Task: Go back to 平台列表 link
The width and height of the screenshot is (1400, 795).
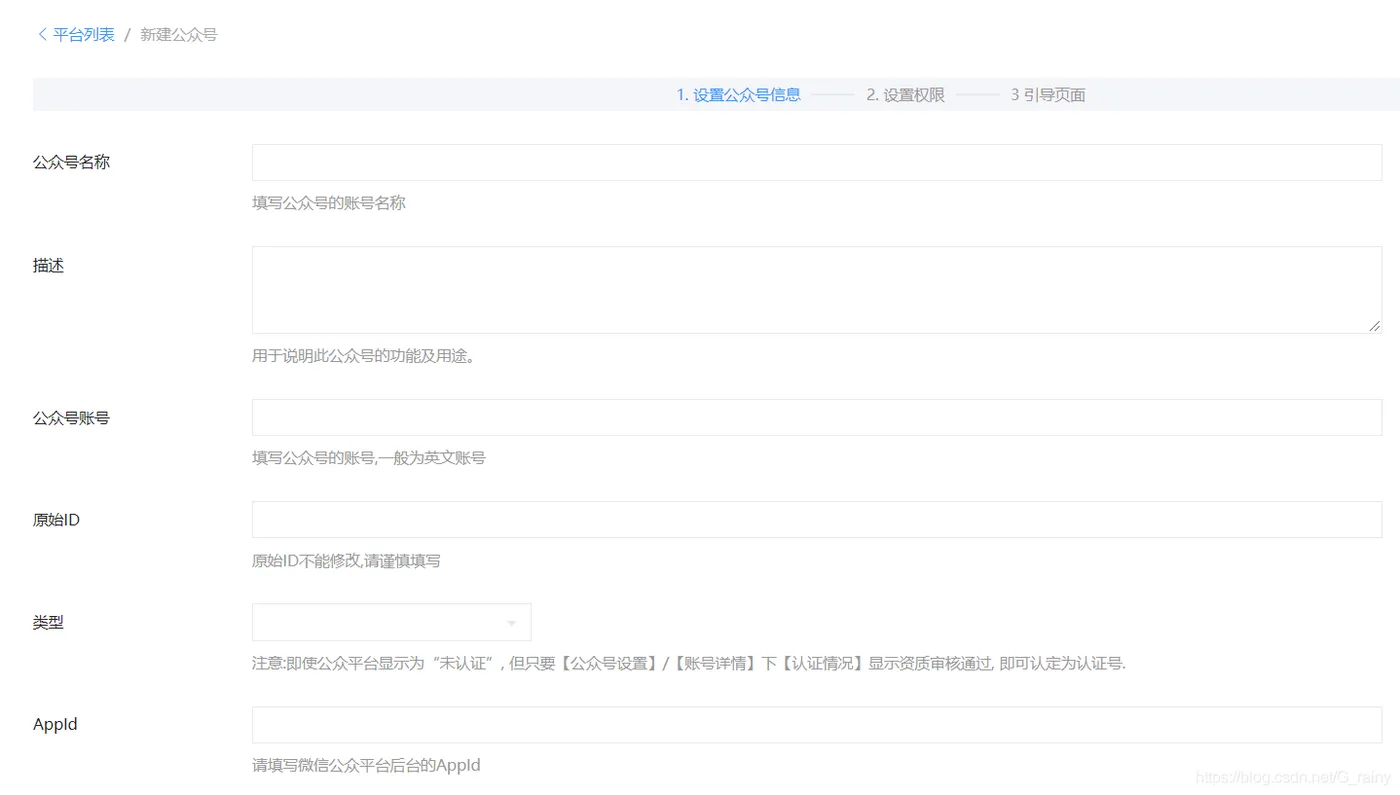Action: tap(84, 34)
